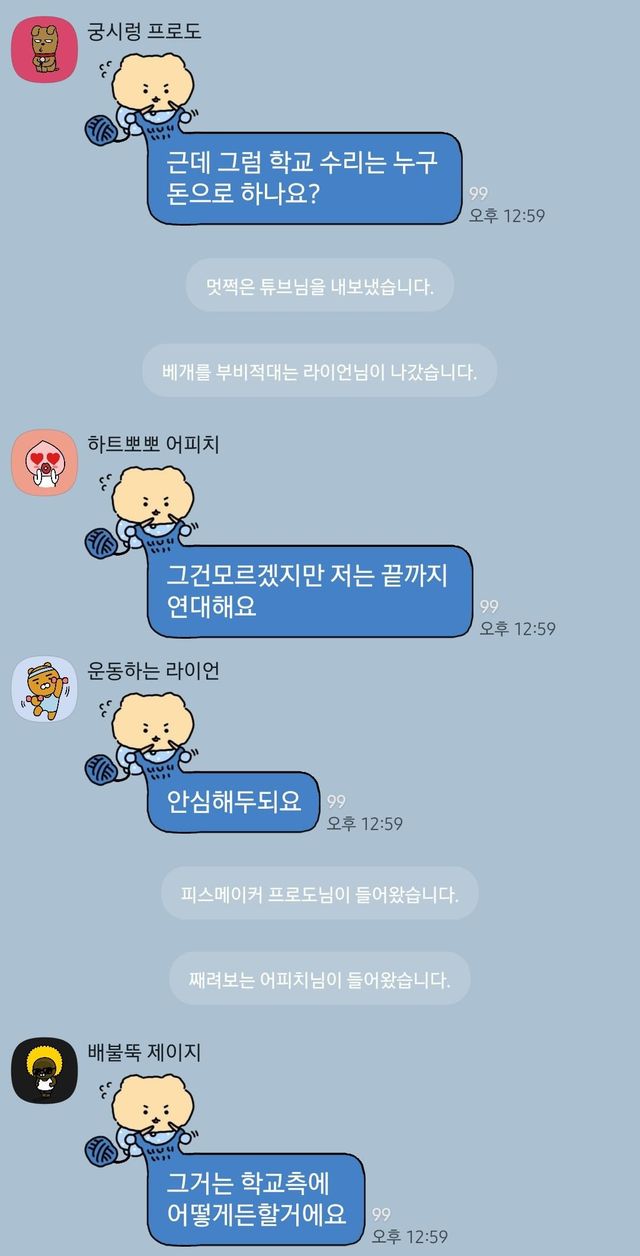The height and width of the screenshot is (1256, 640).
Task: Open 하트뽀뽀 어피치 profile avatar
Action: tap(44, 462)
